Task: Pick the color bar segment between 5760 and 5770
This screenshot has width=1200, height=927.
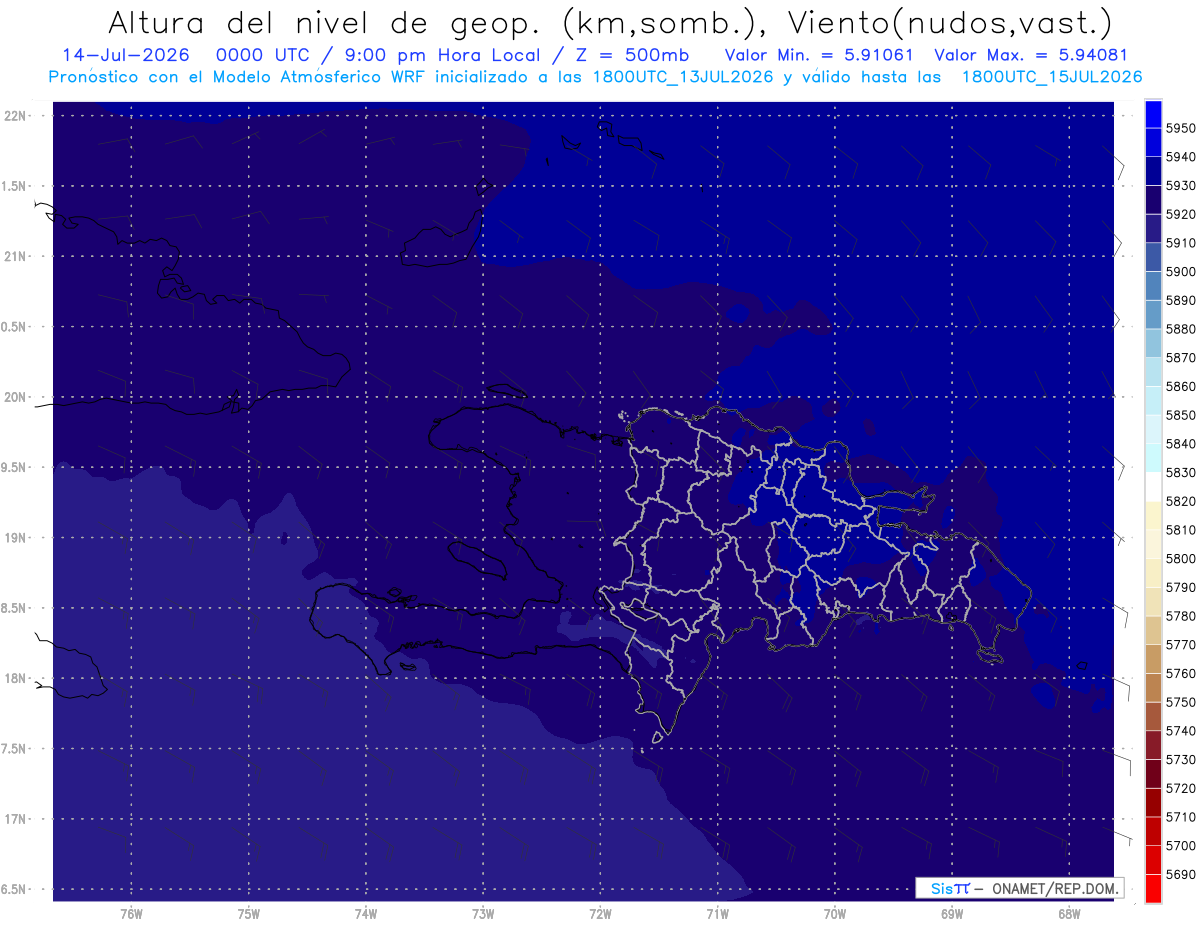Action: pyautogui.click(x=1153, y=659)
